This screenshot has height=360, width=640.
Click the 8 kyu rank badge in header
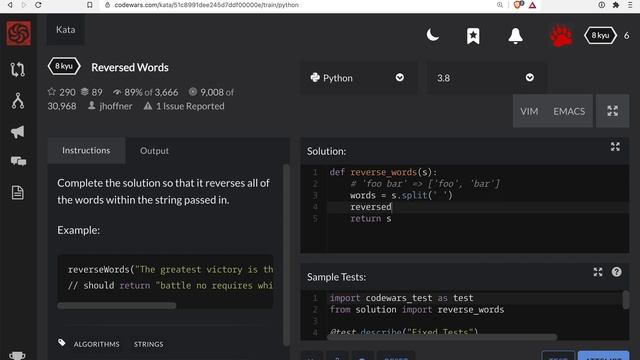tap(600, 36)
